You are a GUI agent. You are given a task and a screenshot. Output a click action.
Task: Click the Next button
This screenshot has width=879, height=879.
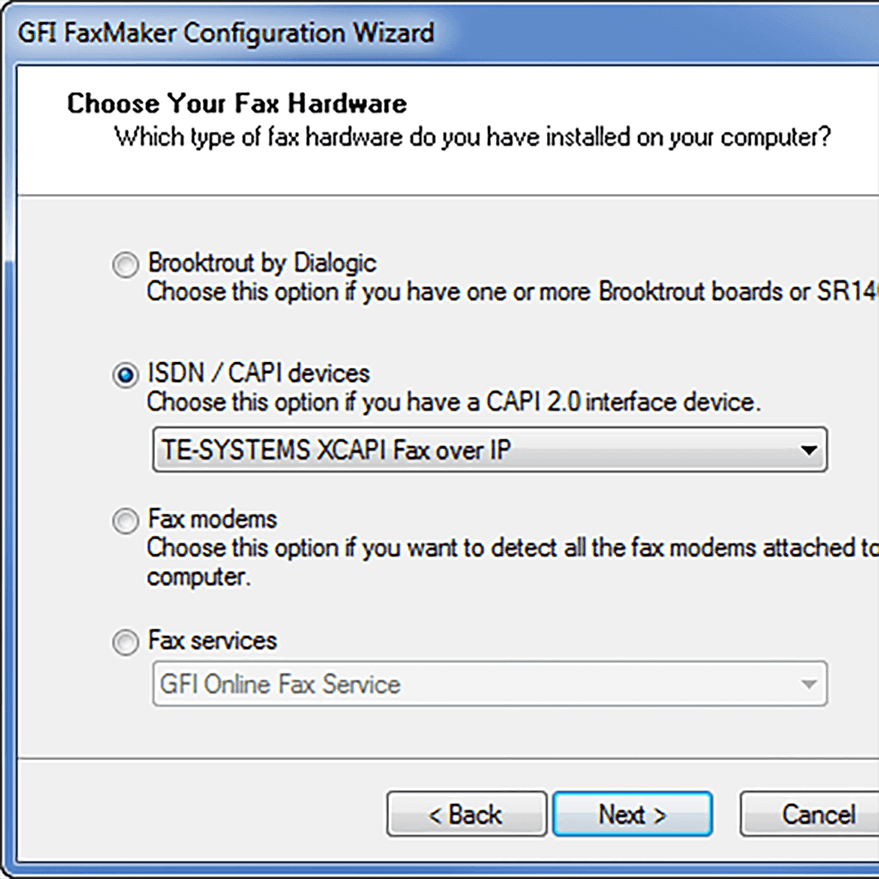[x=632, y=813]
